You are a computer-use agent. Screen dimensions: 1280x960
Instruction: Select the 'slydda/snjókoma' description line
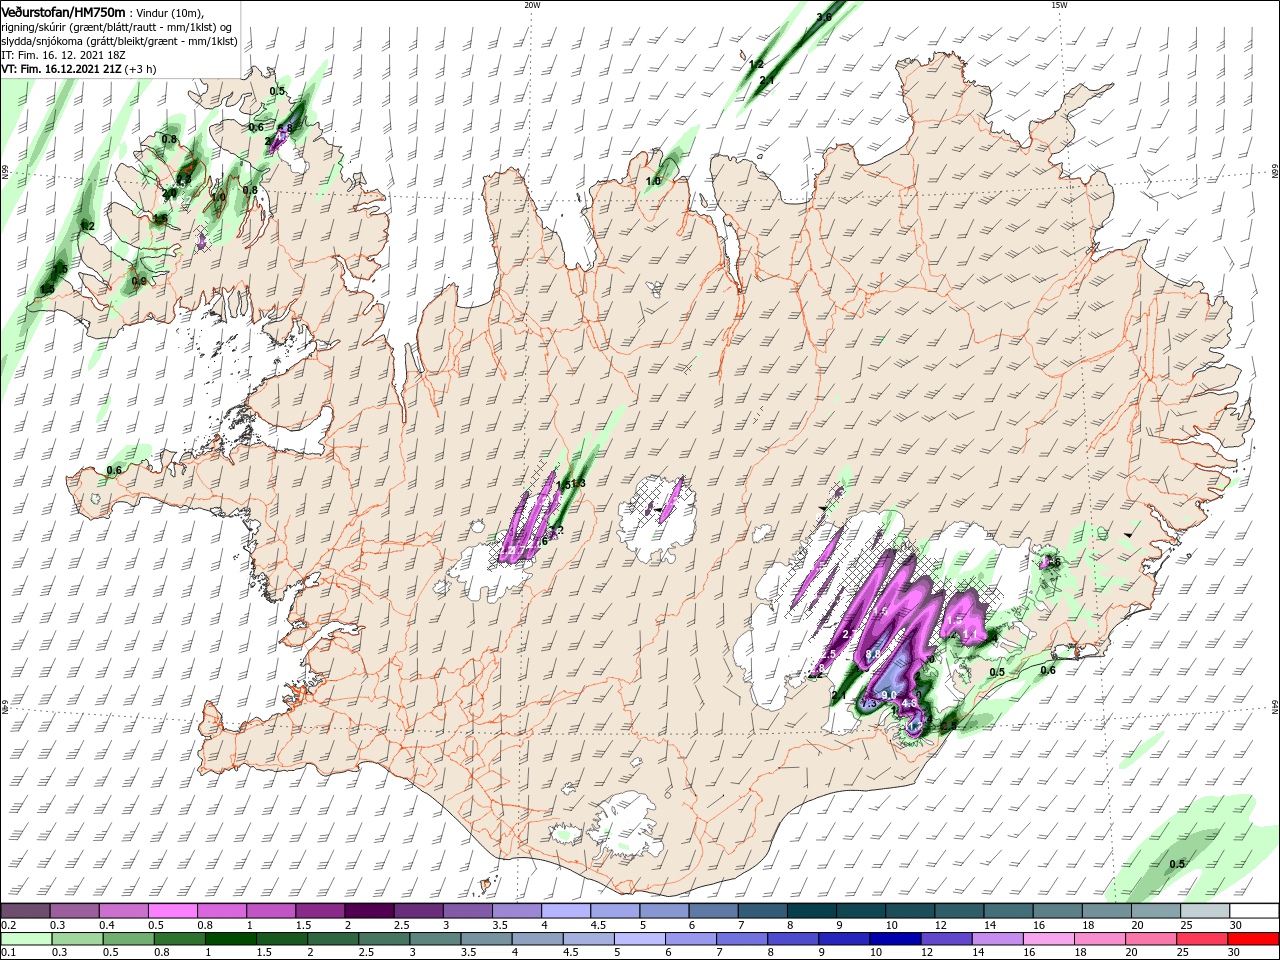coord(117,41)
